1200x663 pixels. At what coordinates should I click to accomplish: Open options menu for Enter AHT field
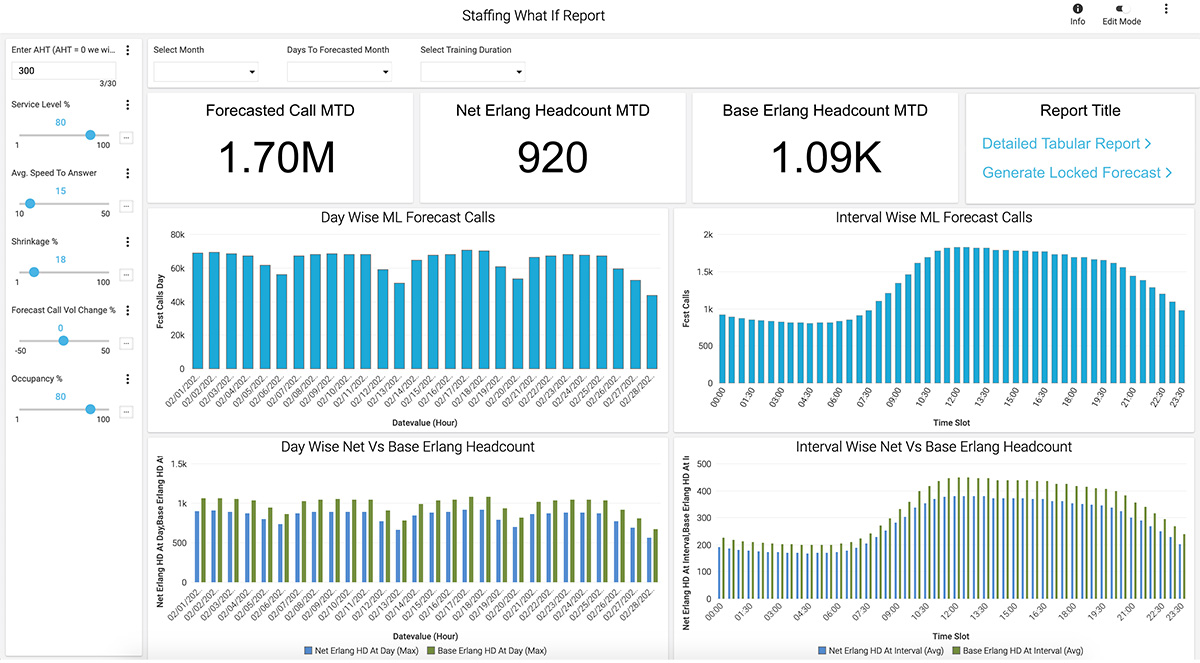(127, 50)
